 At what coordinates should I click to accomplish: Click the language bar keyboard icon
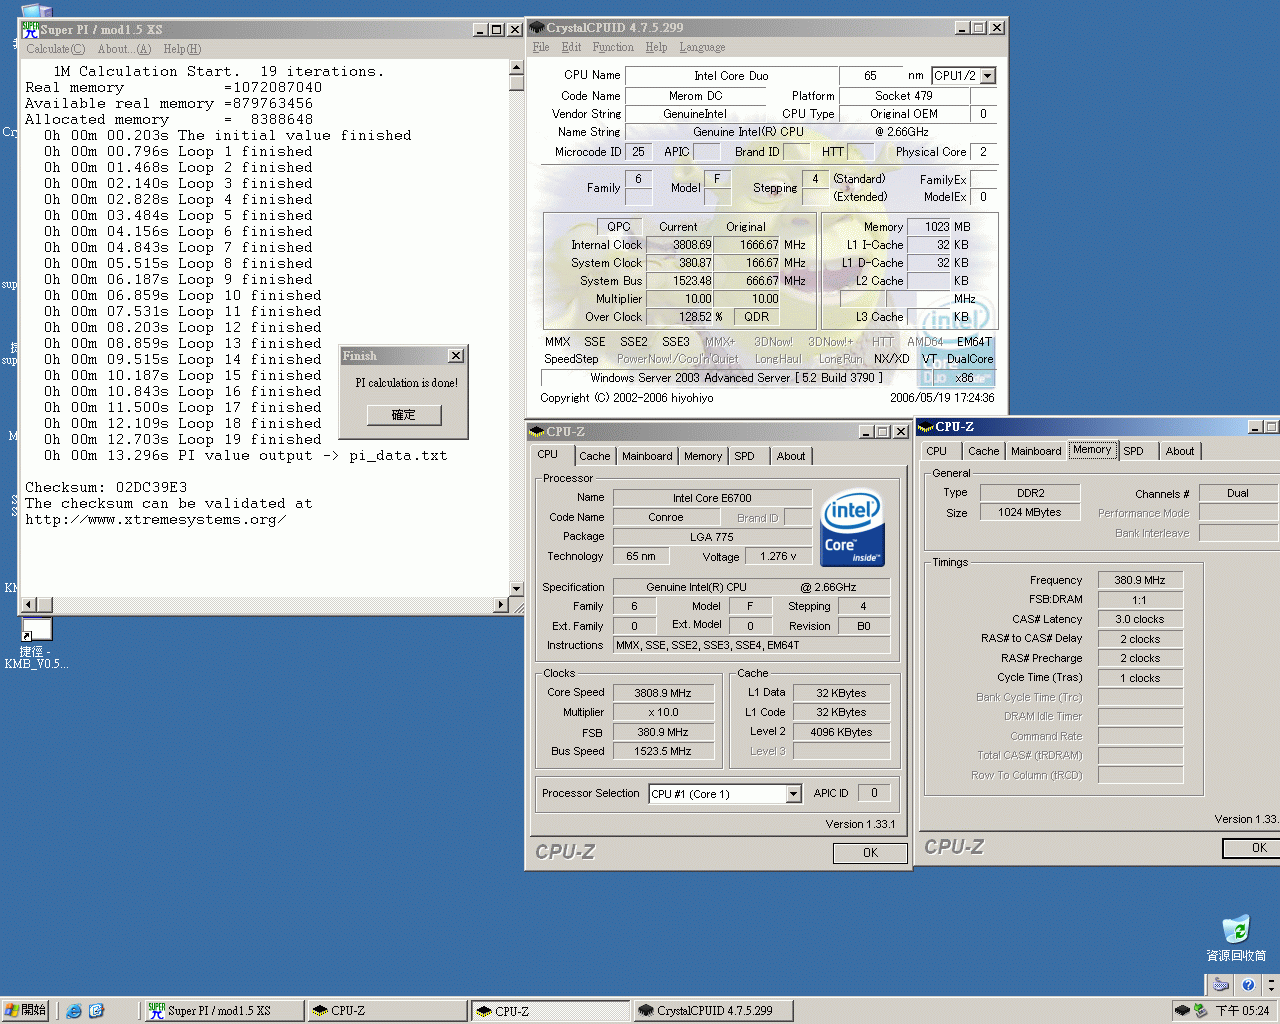click(1221, 984)
